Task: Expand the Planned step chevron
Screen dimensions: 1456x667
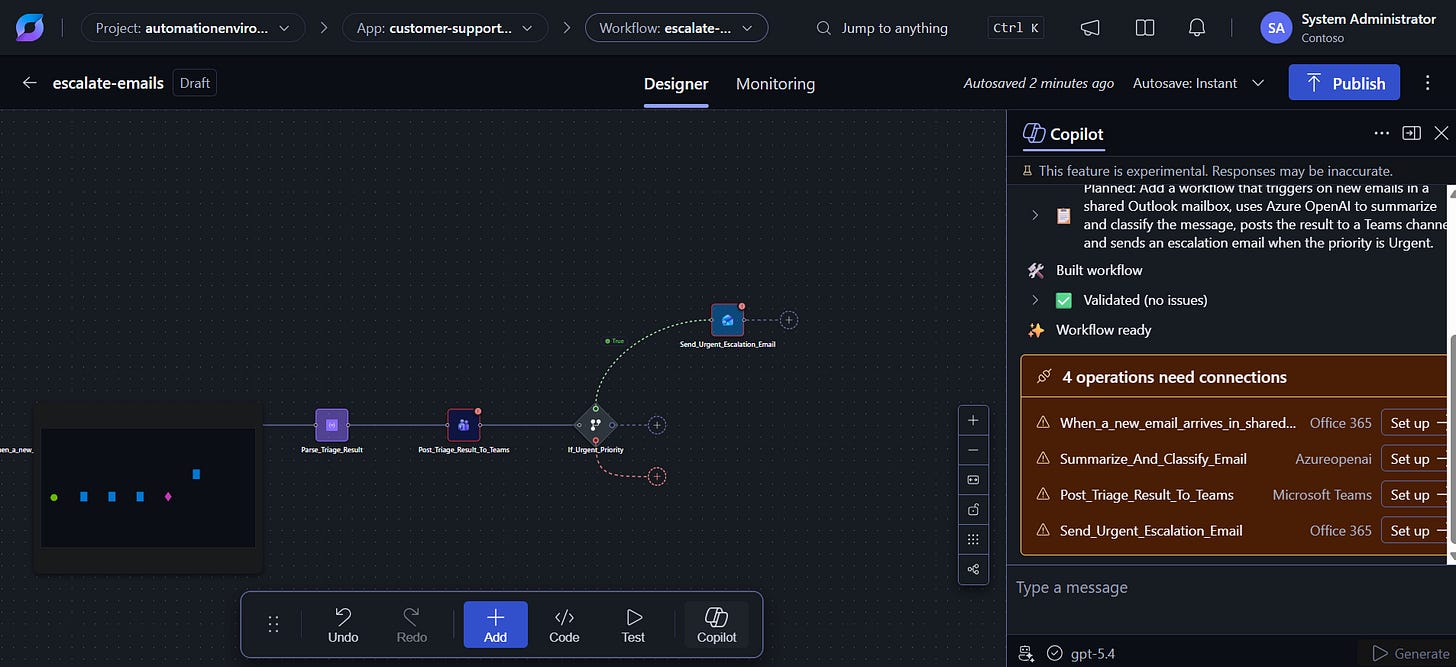Action: coord(1035,215)
